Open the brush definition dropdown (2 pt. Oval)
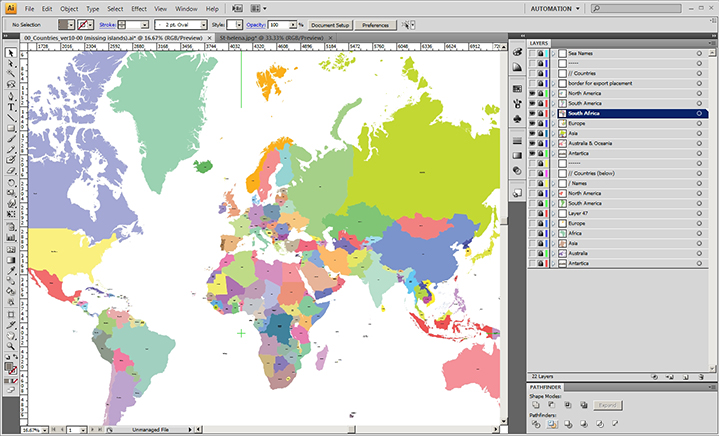This screenshot has height=436, width=719. click(x=204, y=23)
